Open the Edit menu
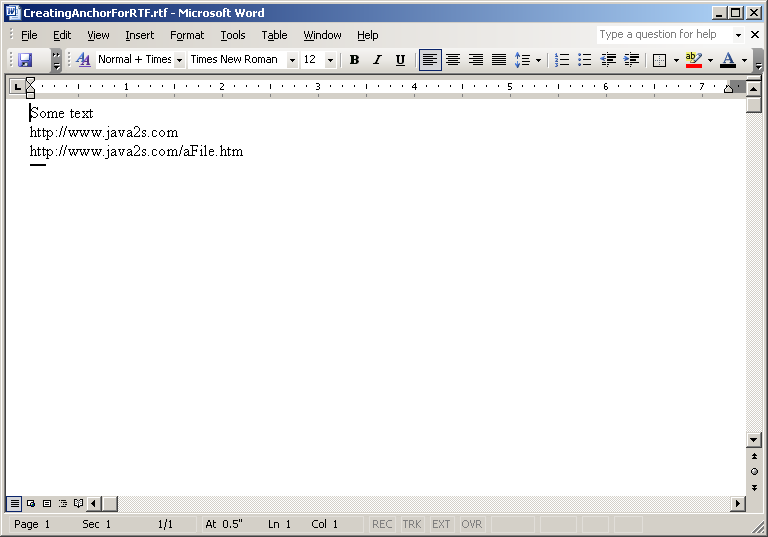Viewport: 768px width, 537px height. coord(62,35)
